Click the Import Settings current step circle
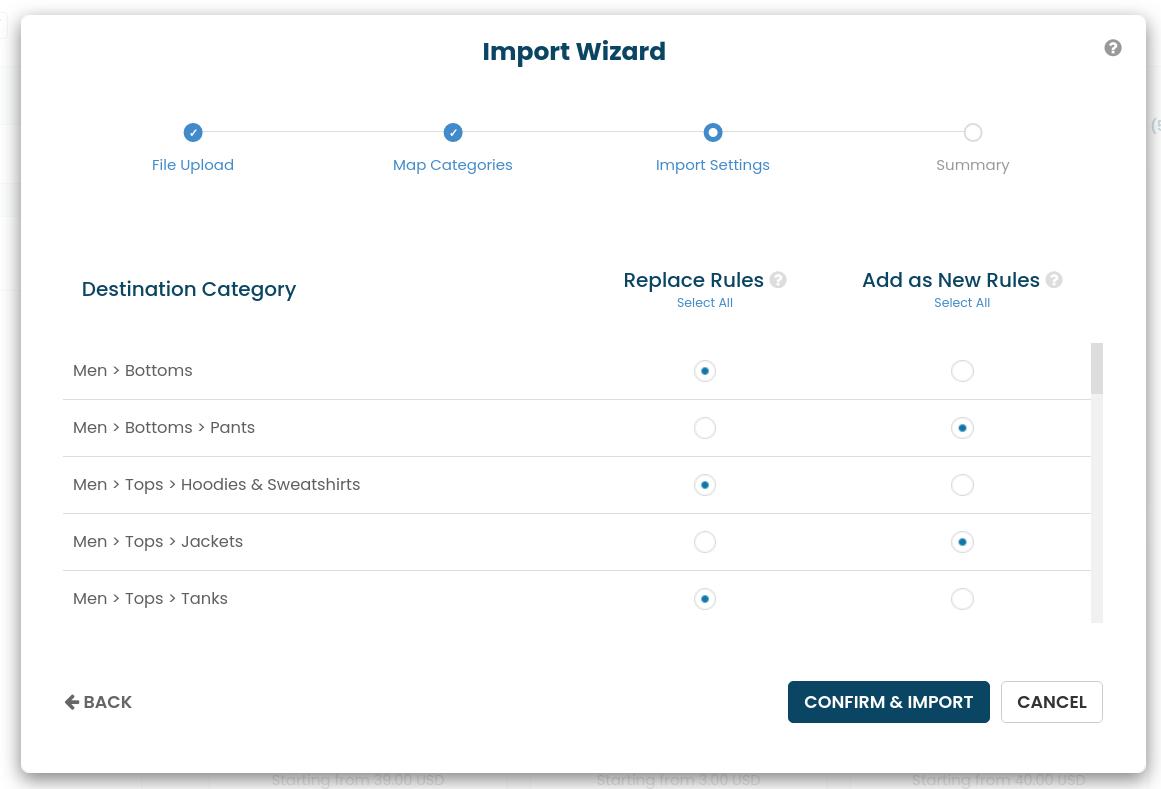 713,132
